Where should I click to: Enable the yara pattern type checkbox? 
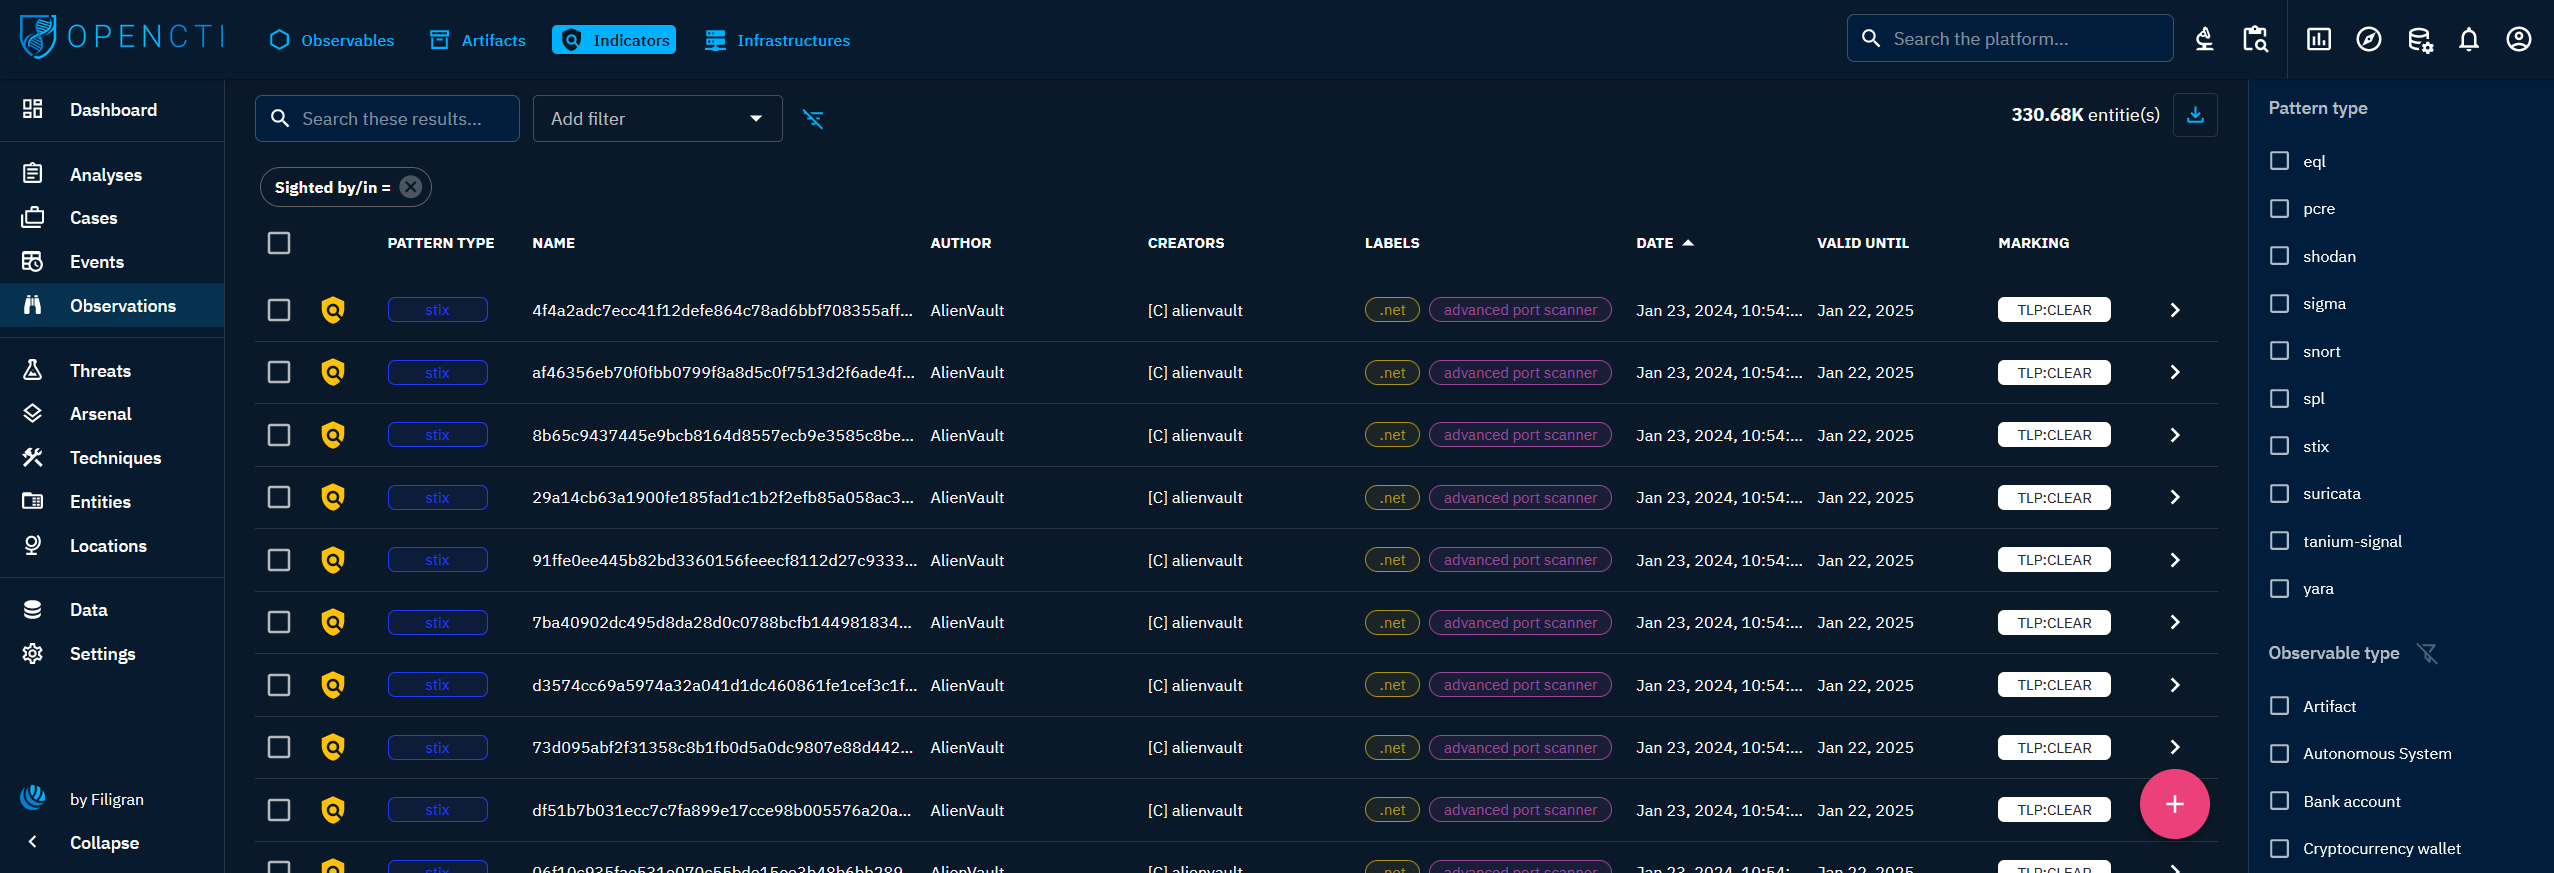click(2279, 588)
